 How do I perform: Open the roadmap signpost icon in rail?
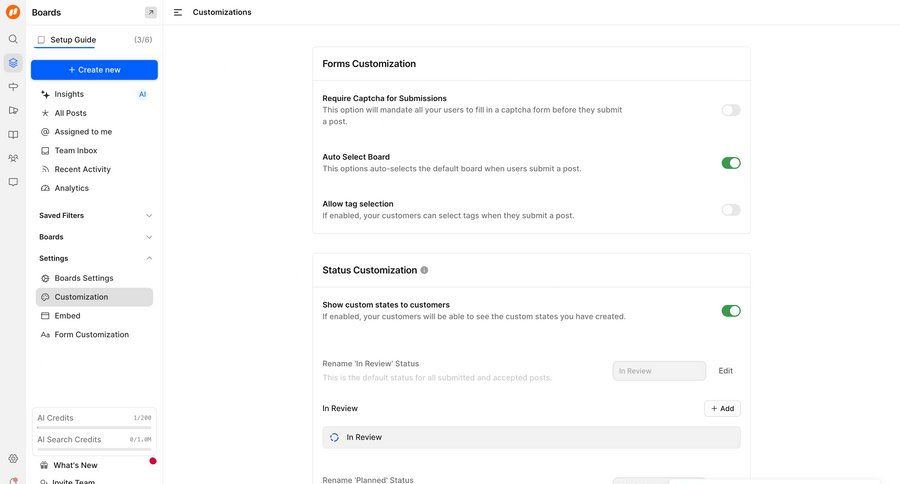coord(13,87)
